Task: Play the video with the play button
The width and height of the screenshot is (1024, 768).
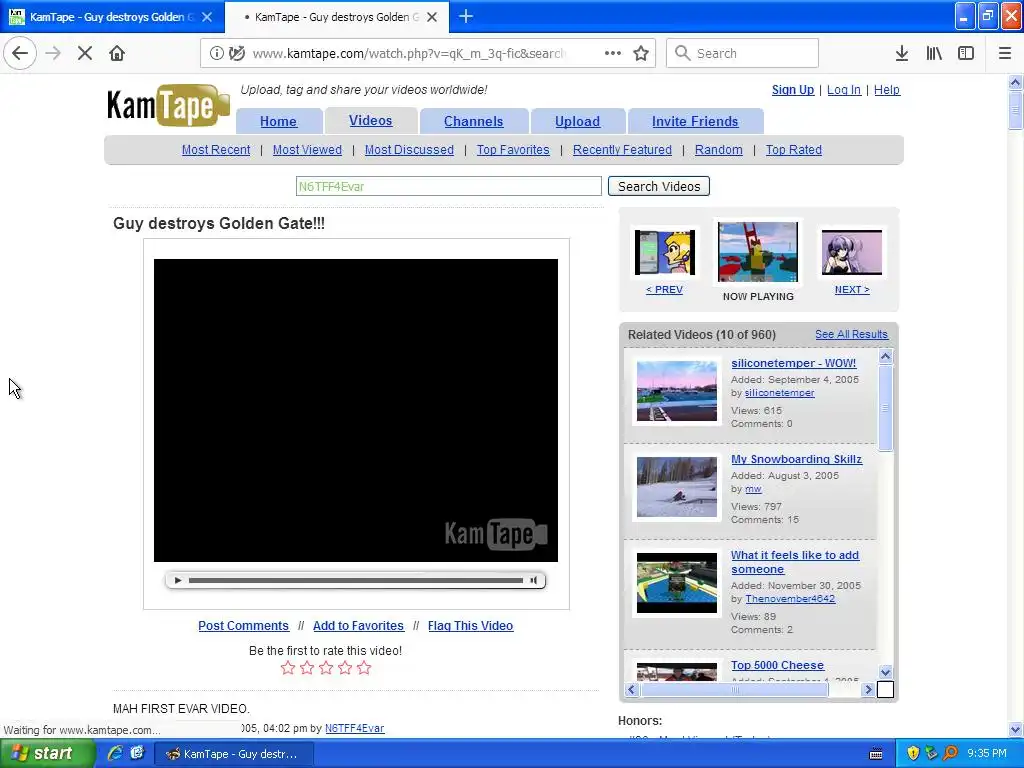Action: coord(178,580)
